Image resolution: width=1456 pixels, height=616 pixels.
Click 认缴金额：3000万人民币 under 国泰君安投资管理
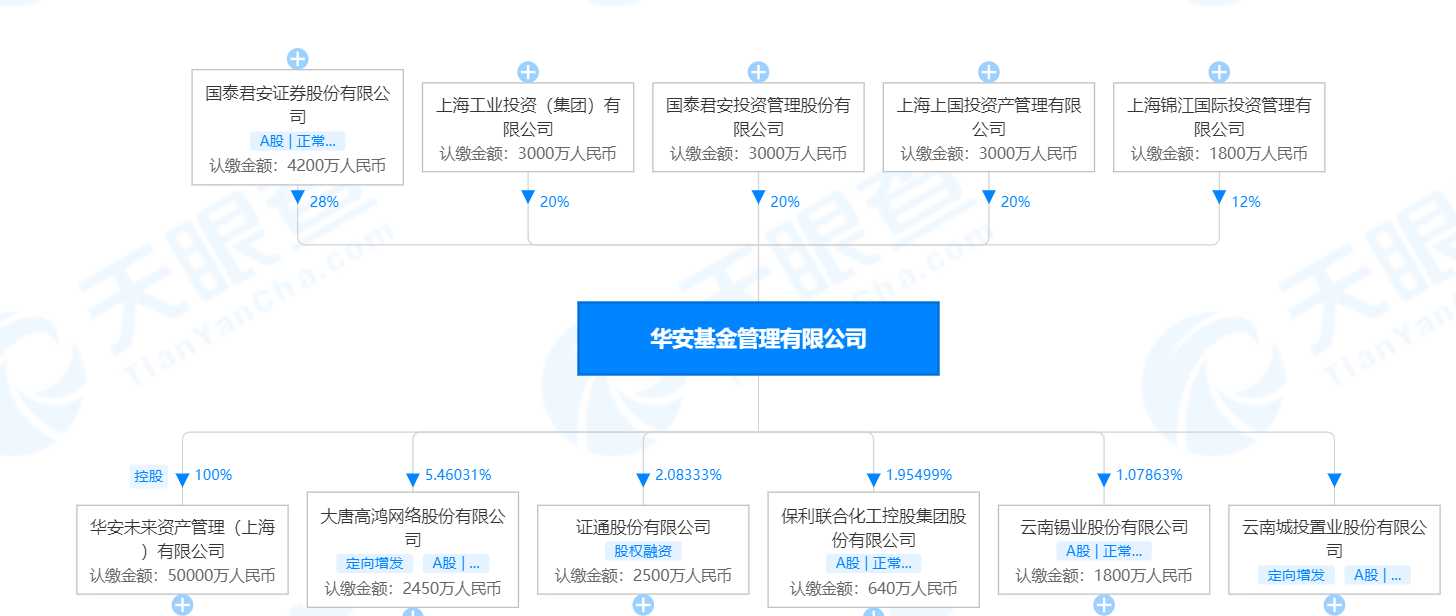758,154
